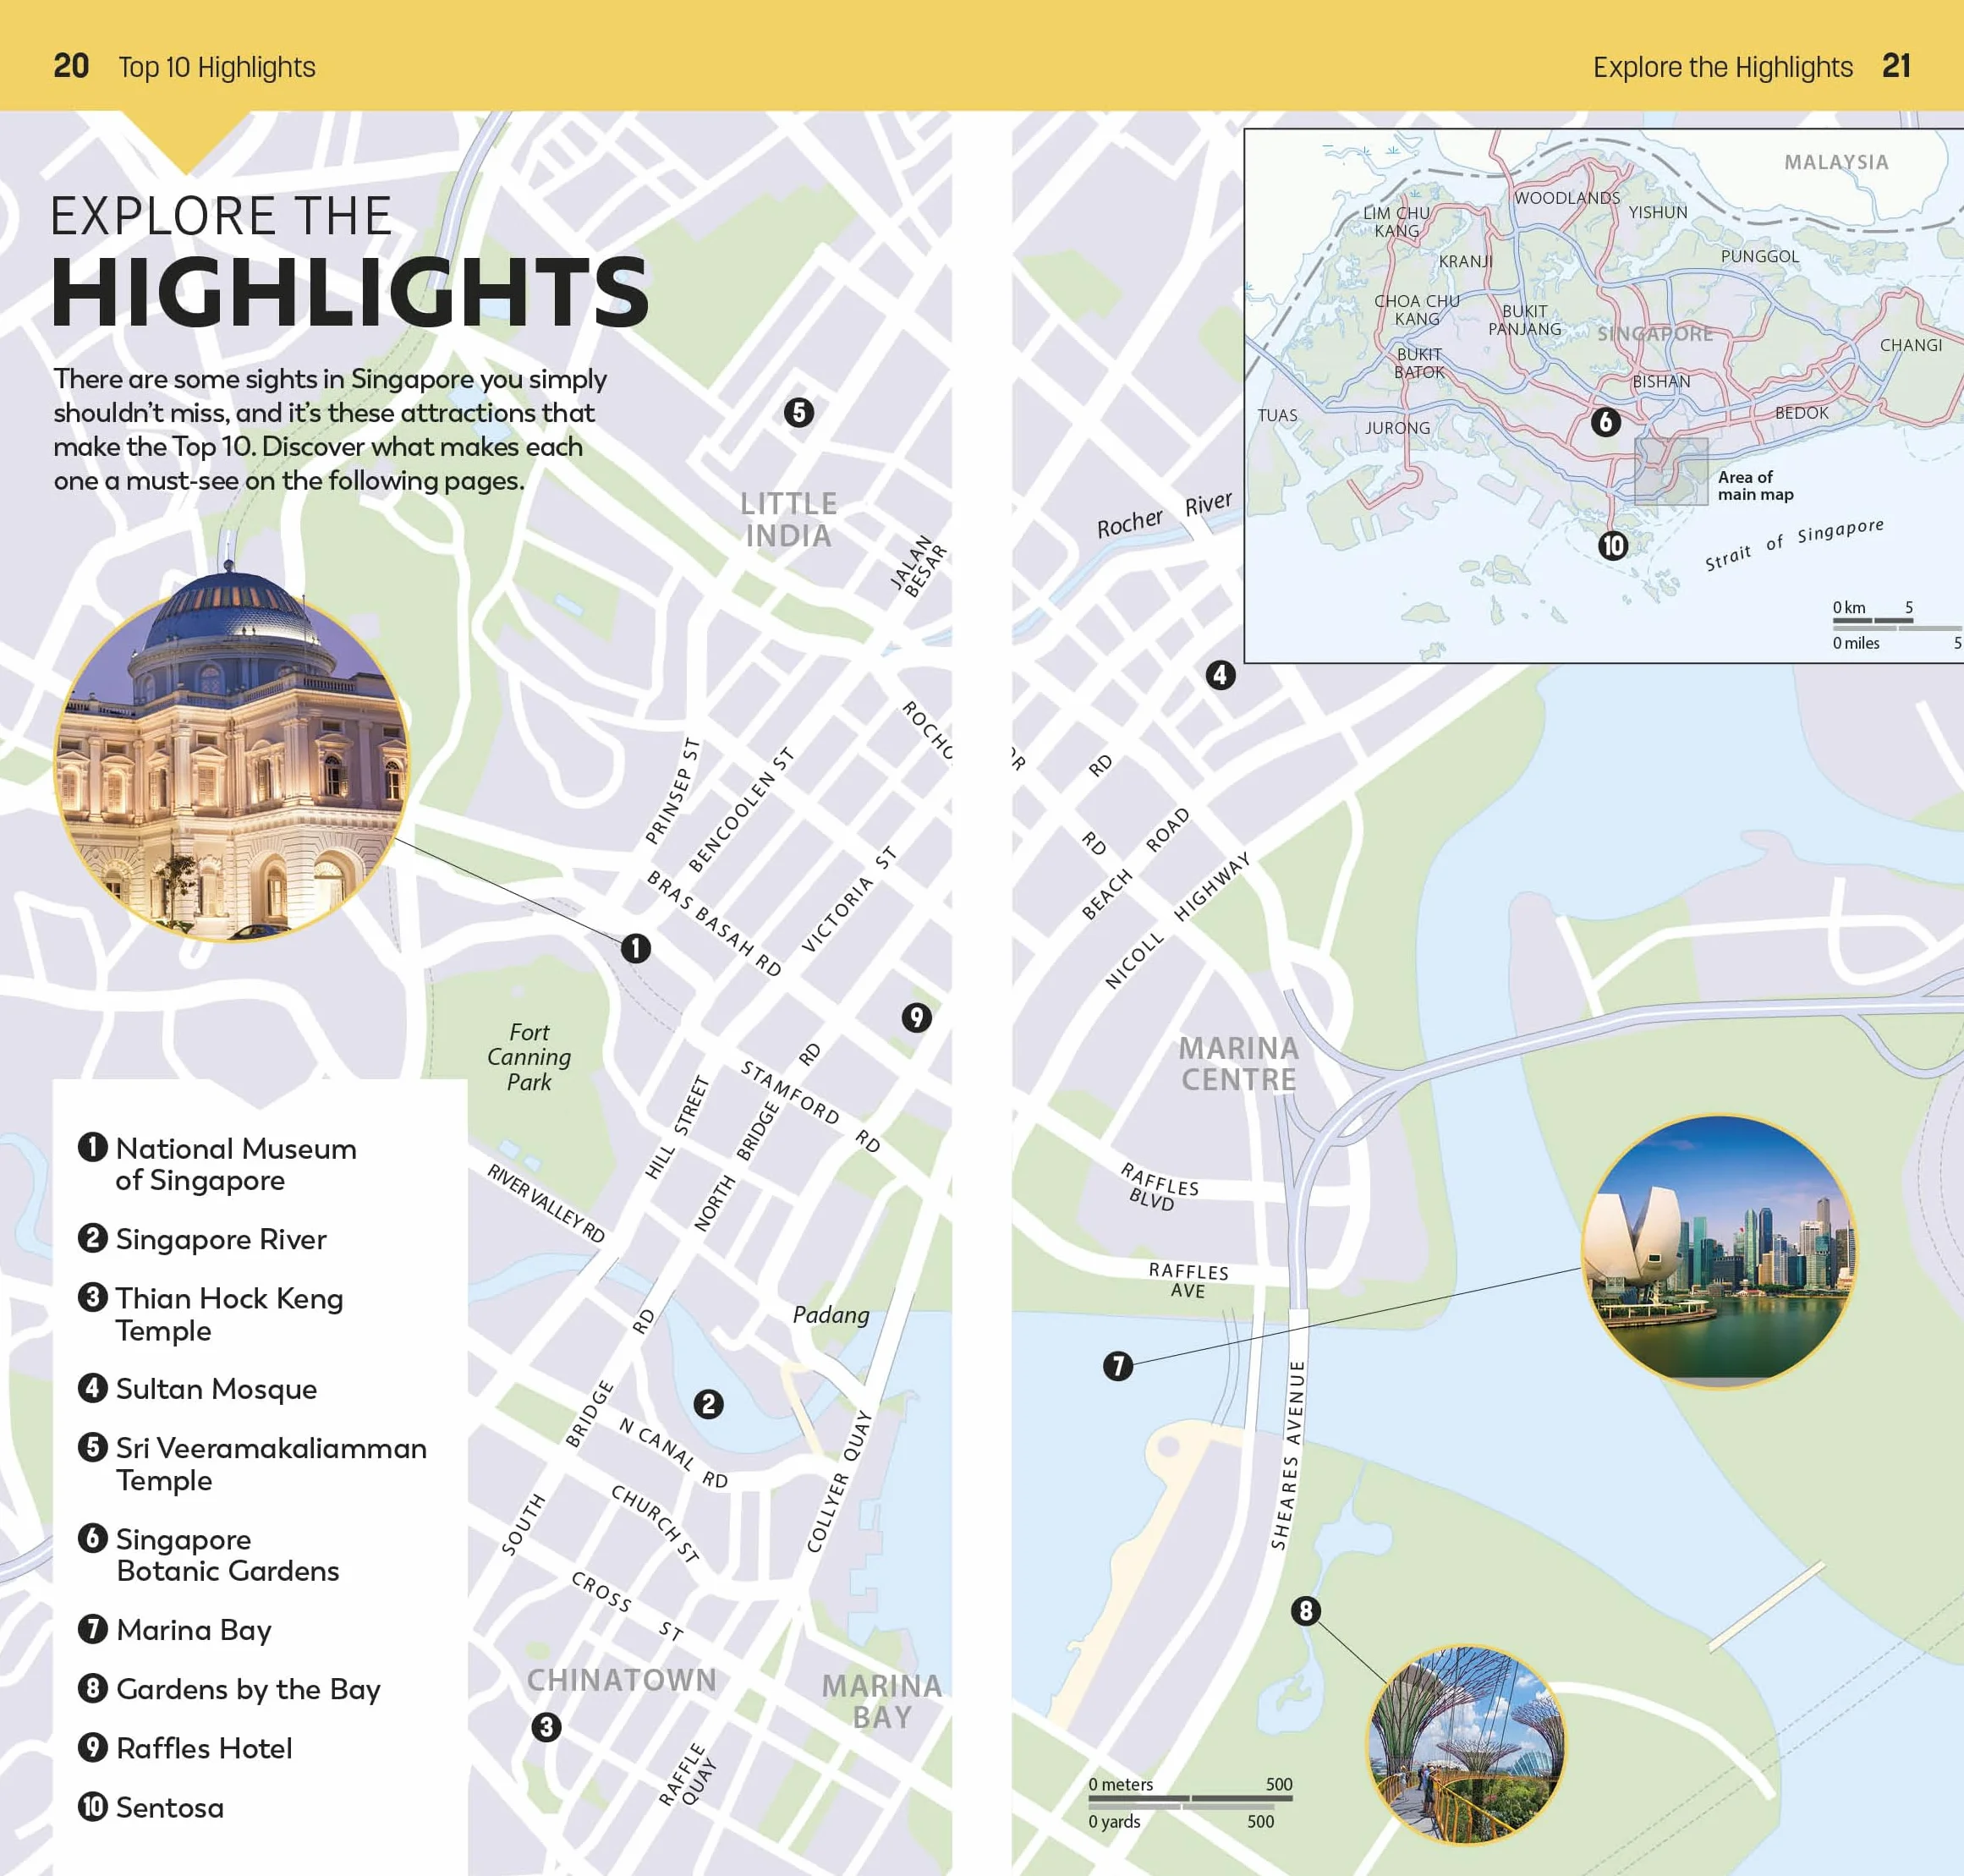Image resolution: width=1964 pixels, height=1876 pixels.
Task: Click the 'RIVER VALLEY RD' road label
Action: pos(546,1203)
